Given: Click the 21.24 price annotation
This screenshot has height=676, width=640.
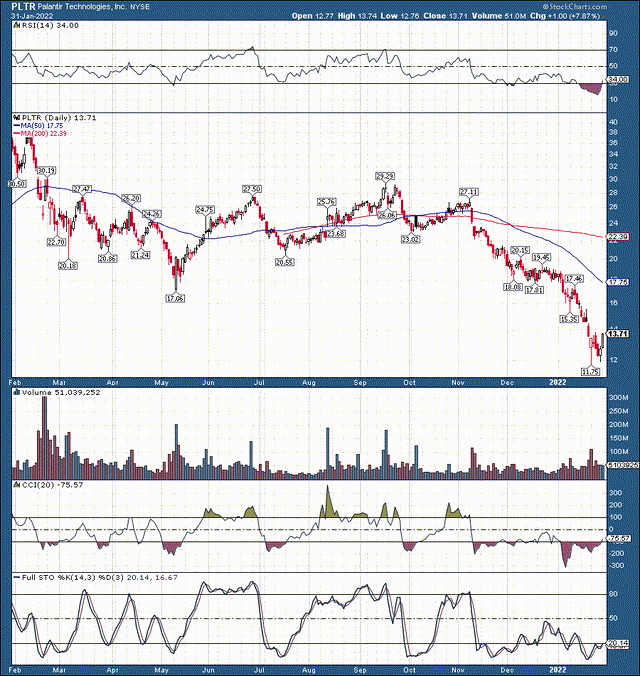Looking at the screenshot, I should point(140,255).
